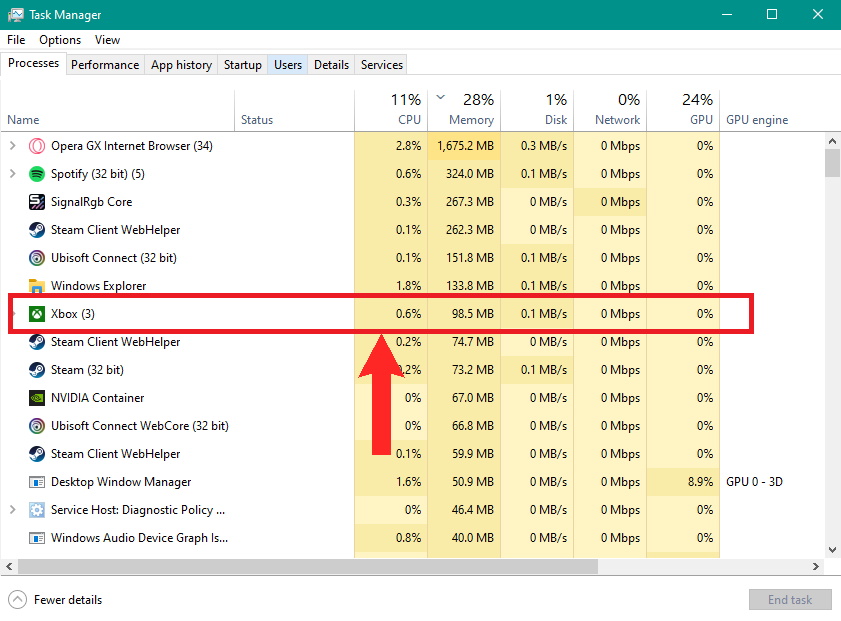The height and width of the screenshot is (621, 841).
Task: Switch to the Performance tab
Action: point(105,65)
